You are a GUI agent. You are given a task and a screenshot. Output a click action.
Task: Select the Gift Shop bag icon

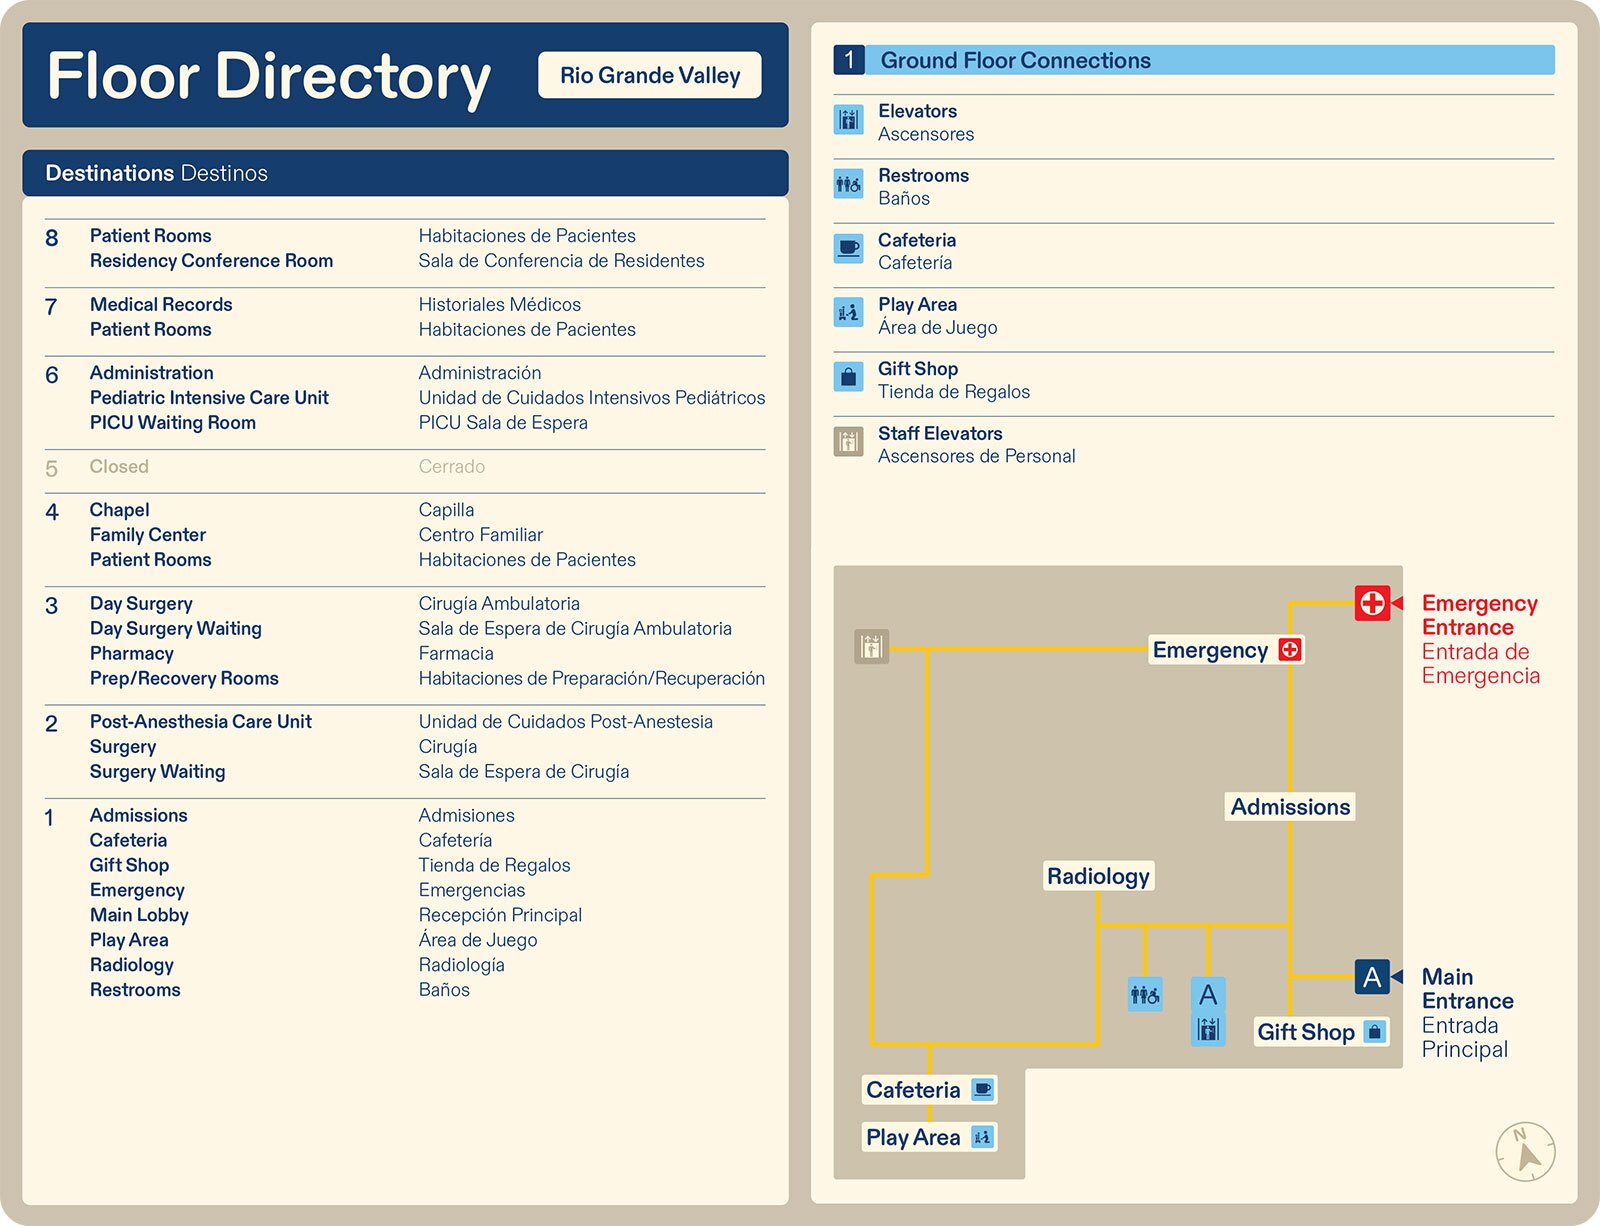[x=848, y=377]
